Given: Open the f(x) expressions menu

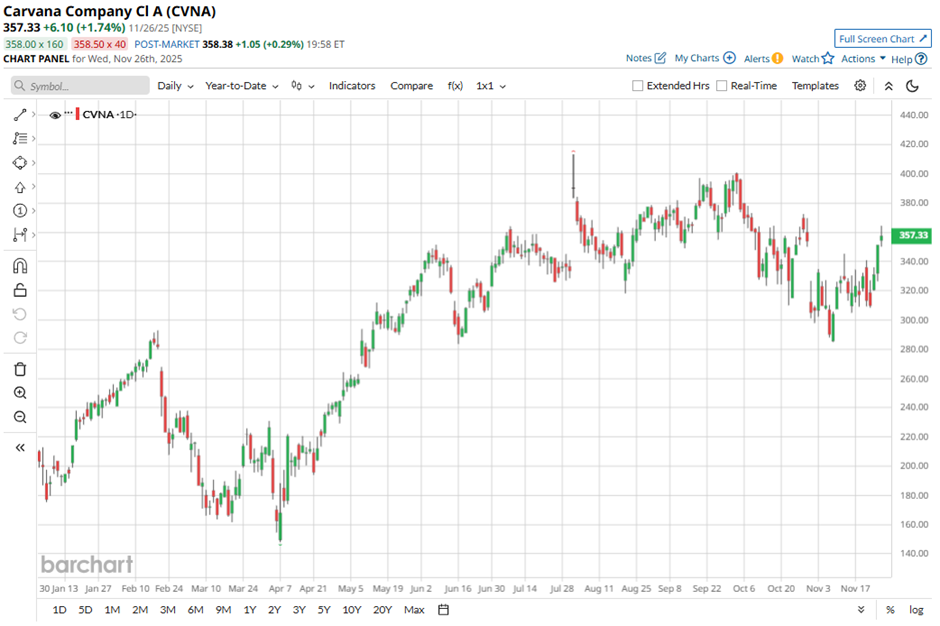Looking at the screenshot, I should pyautogui.click(x=455, y=86).
